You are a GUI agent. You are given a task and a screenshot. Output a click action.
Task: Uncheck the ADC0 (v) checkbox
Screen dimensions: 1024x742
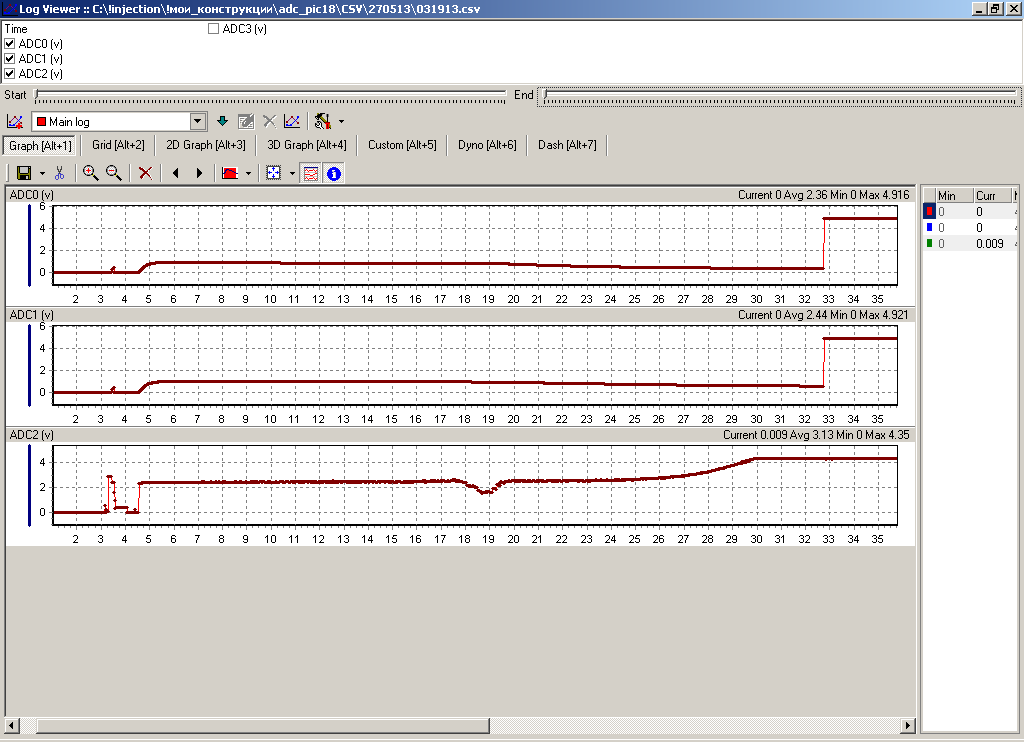(10, 44)
